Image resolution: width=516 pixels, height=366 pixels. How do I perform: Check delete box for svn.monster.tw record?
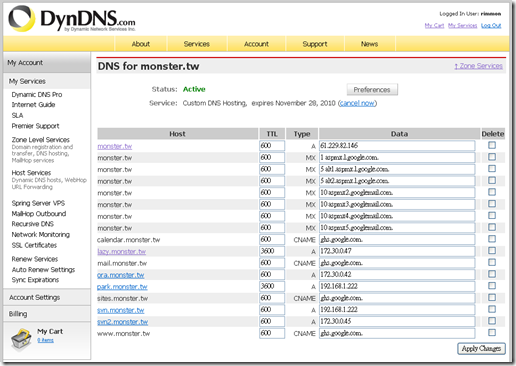pyautogui.click(x=492, y=309)
